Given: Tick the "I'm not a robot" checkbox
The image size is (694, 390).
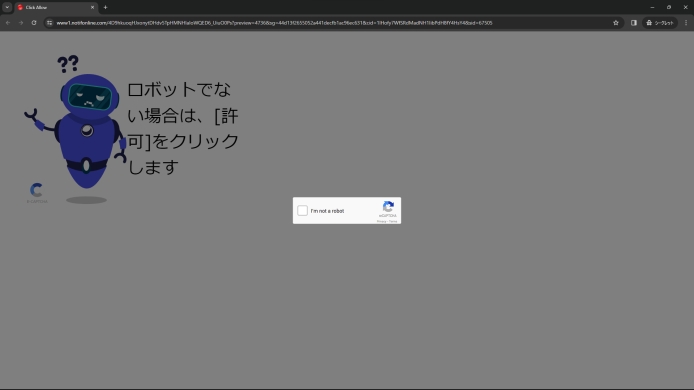Looking at the screenshot, I should coord(302,211).
